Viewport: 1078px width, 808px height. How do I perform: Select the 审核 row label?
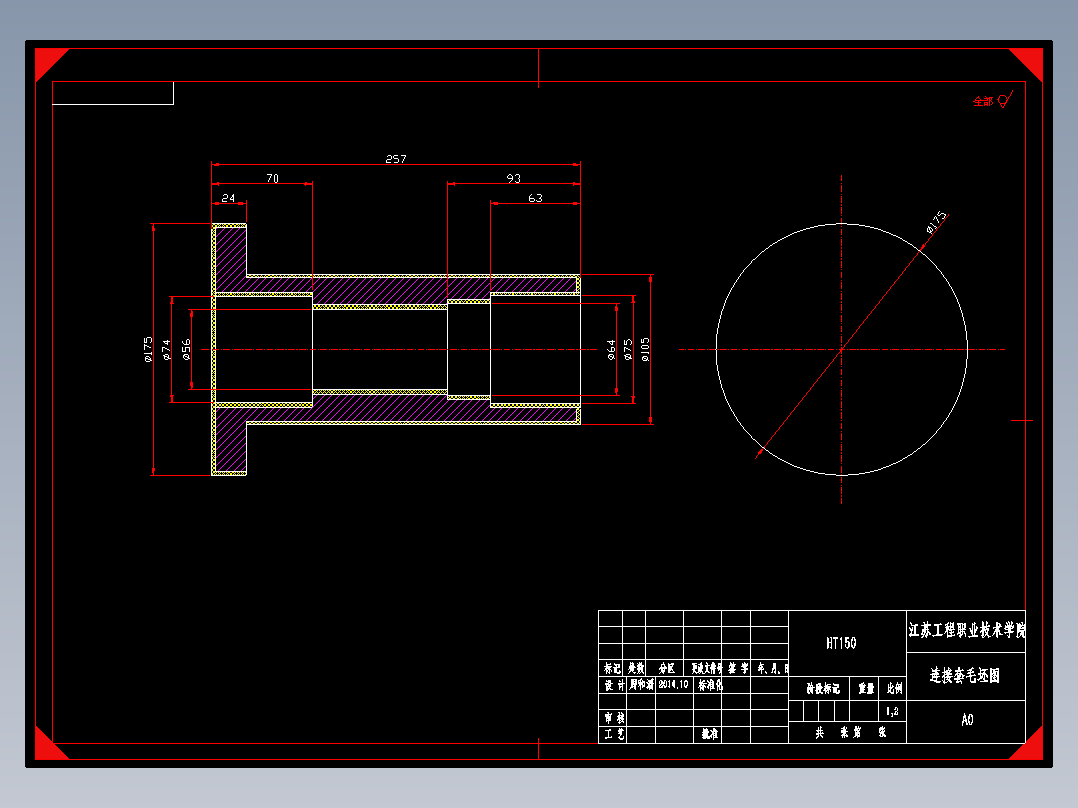click(614, 718)
